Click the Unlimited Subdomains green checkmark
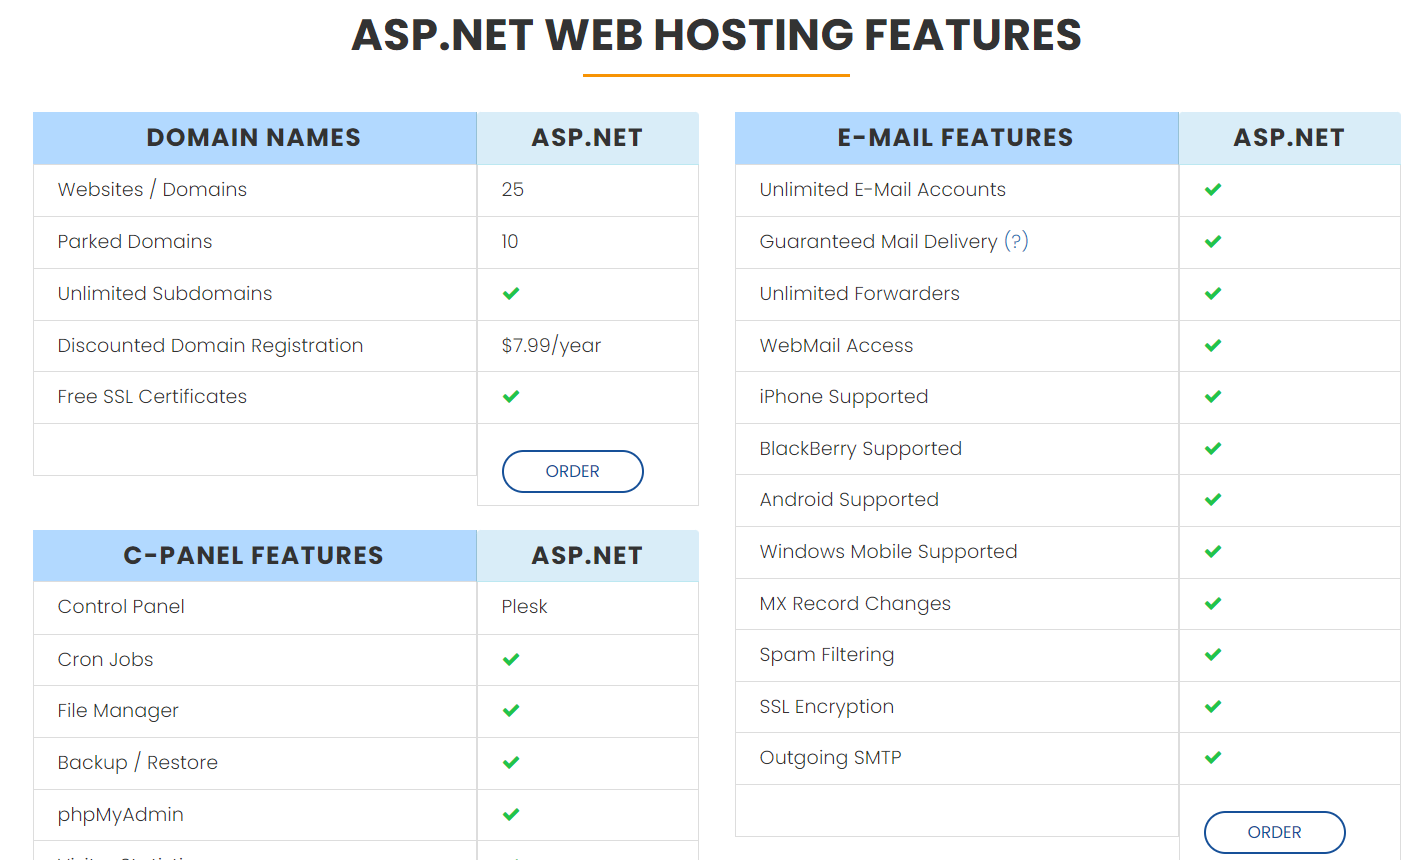 click(511, 293)
